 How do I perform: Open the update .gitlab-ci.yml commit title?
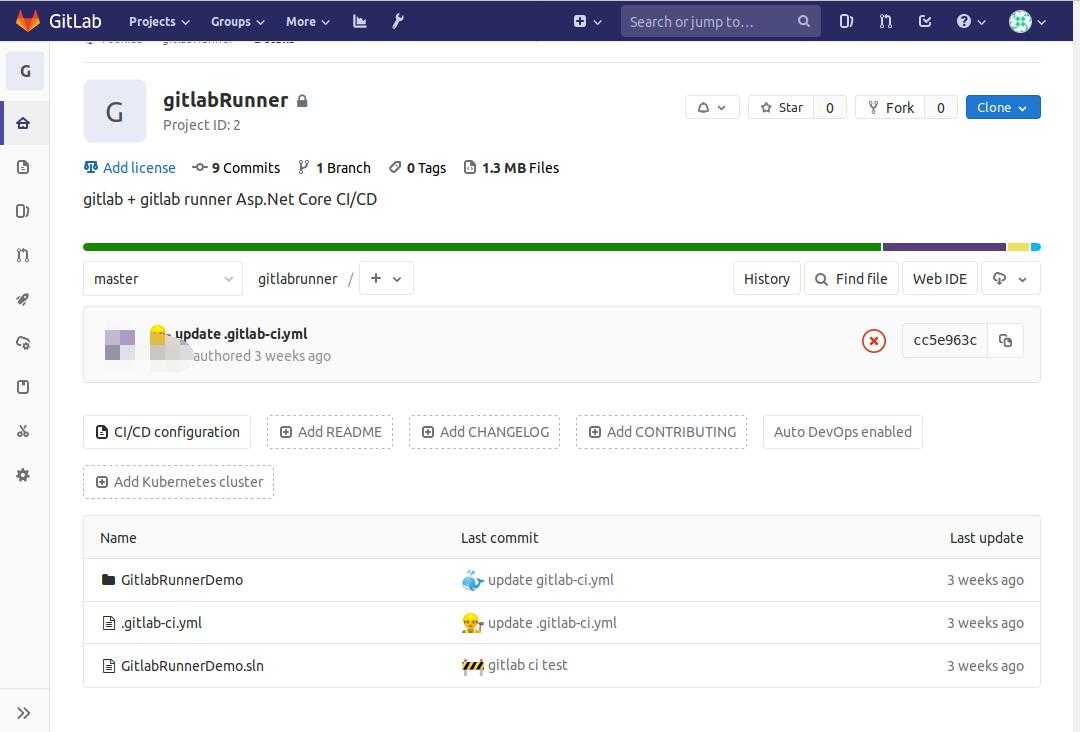coord(241,334)
